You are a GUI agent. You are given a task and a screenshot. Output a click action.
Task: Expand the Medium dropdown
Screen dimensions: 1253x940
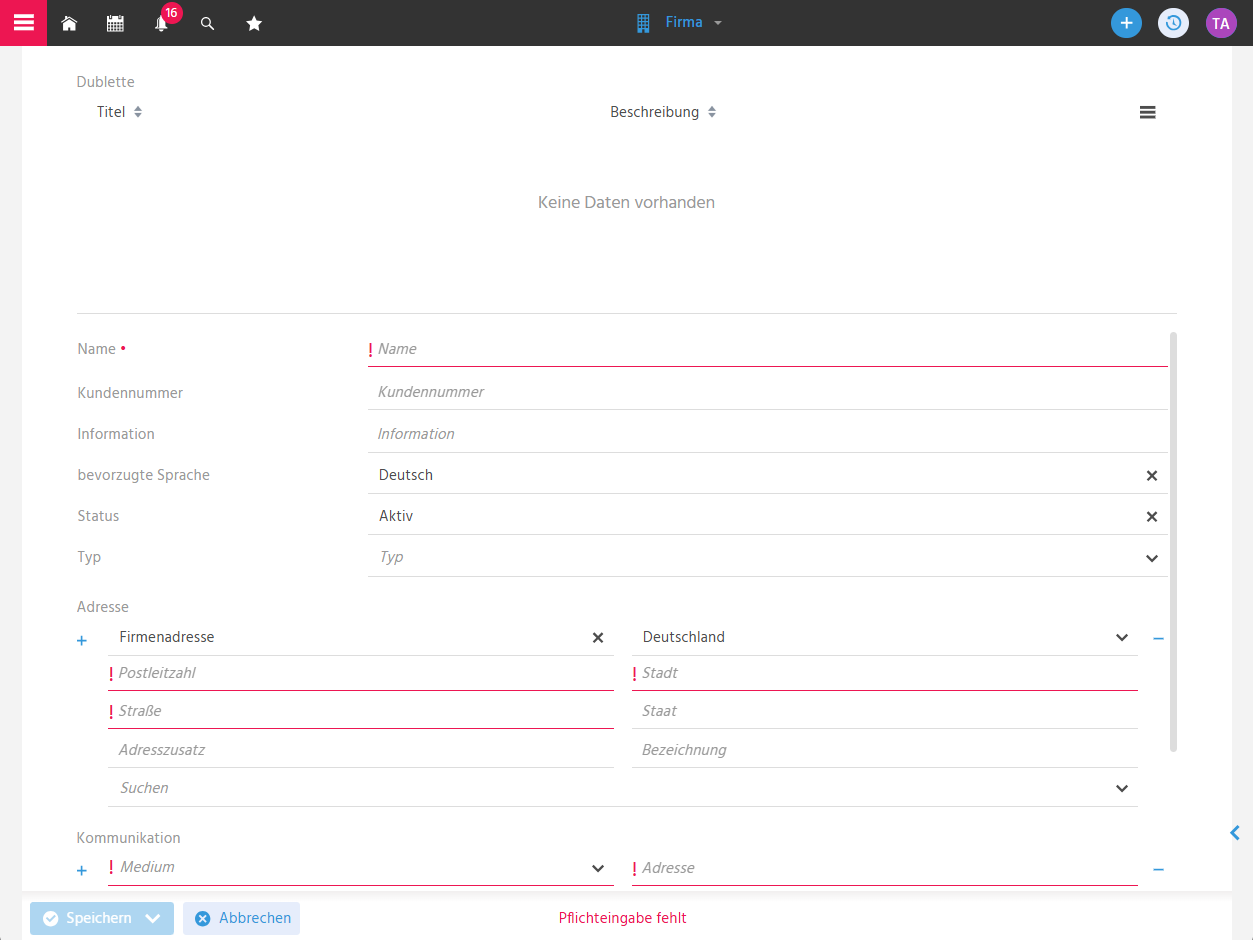point(598,868)
